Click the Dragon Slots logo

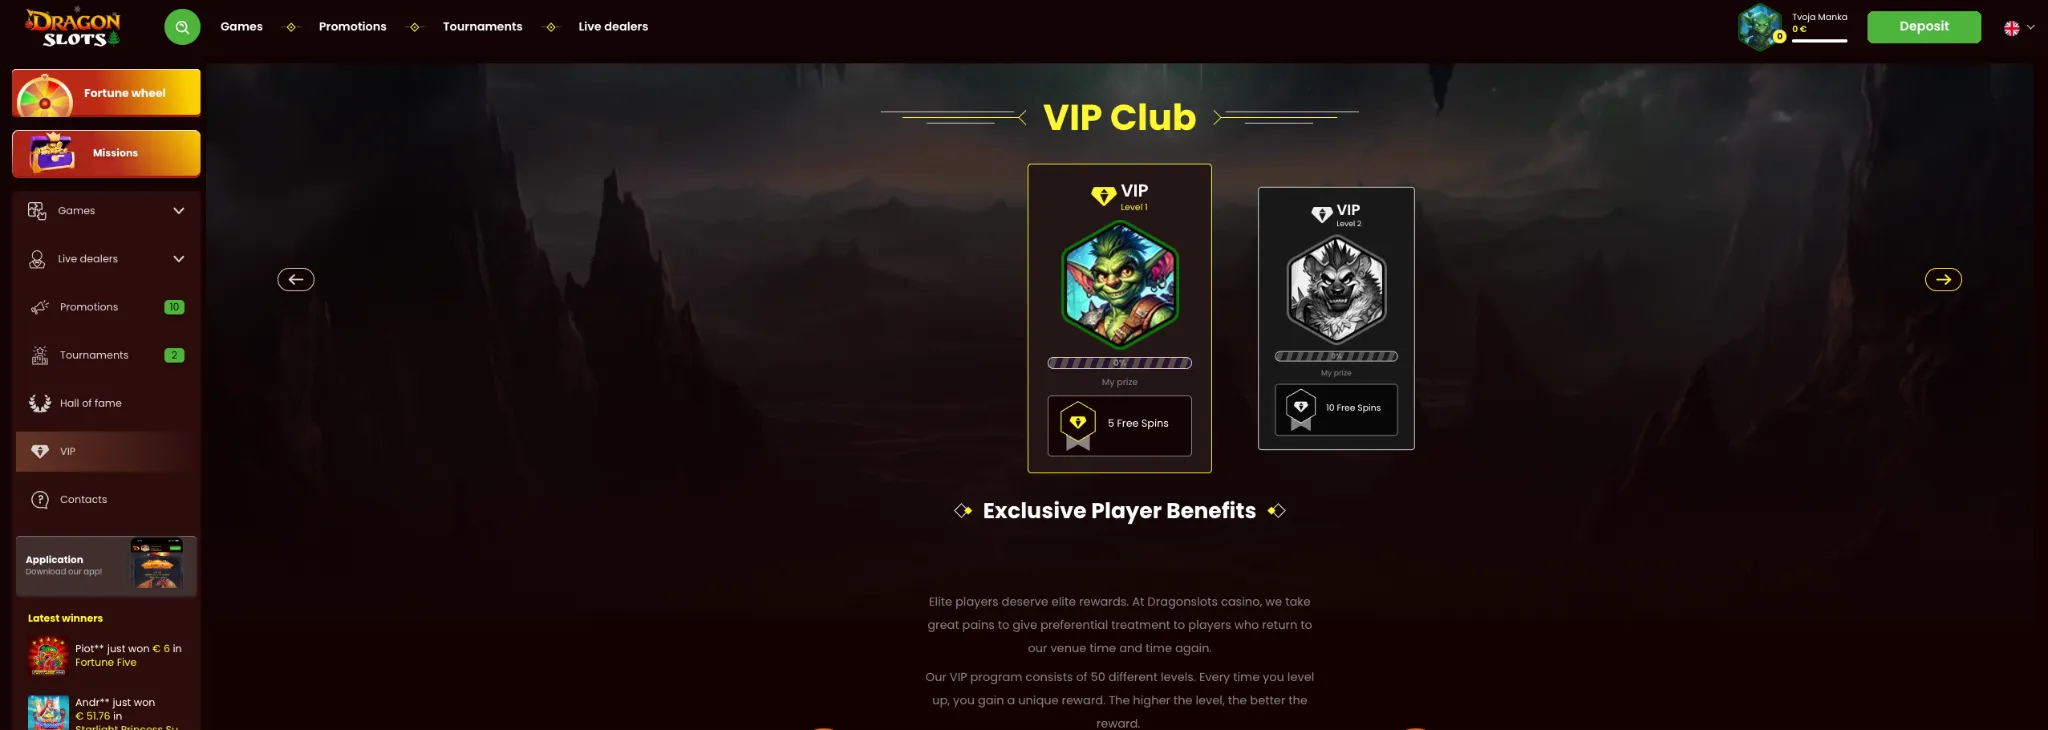tap(73, 27)
